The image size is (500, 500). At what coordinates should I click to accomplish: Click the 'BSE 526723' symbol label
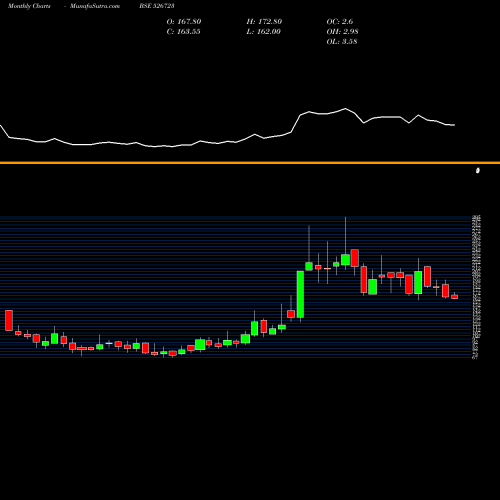(x=157, y=6)
